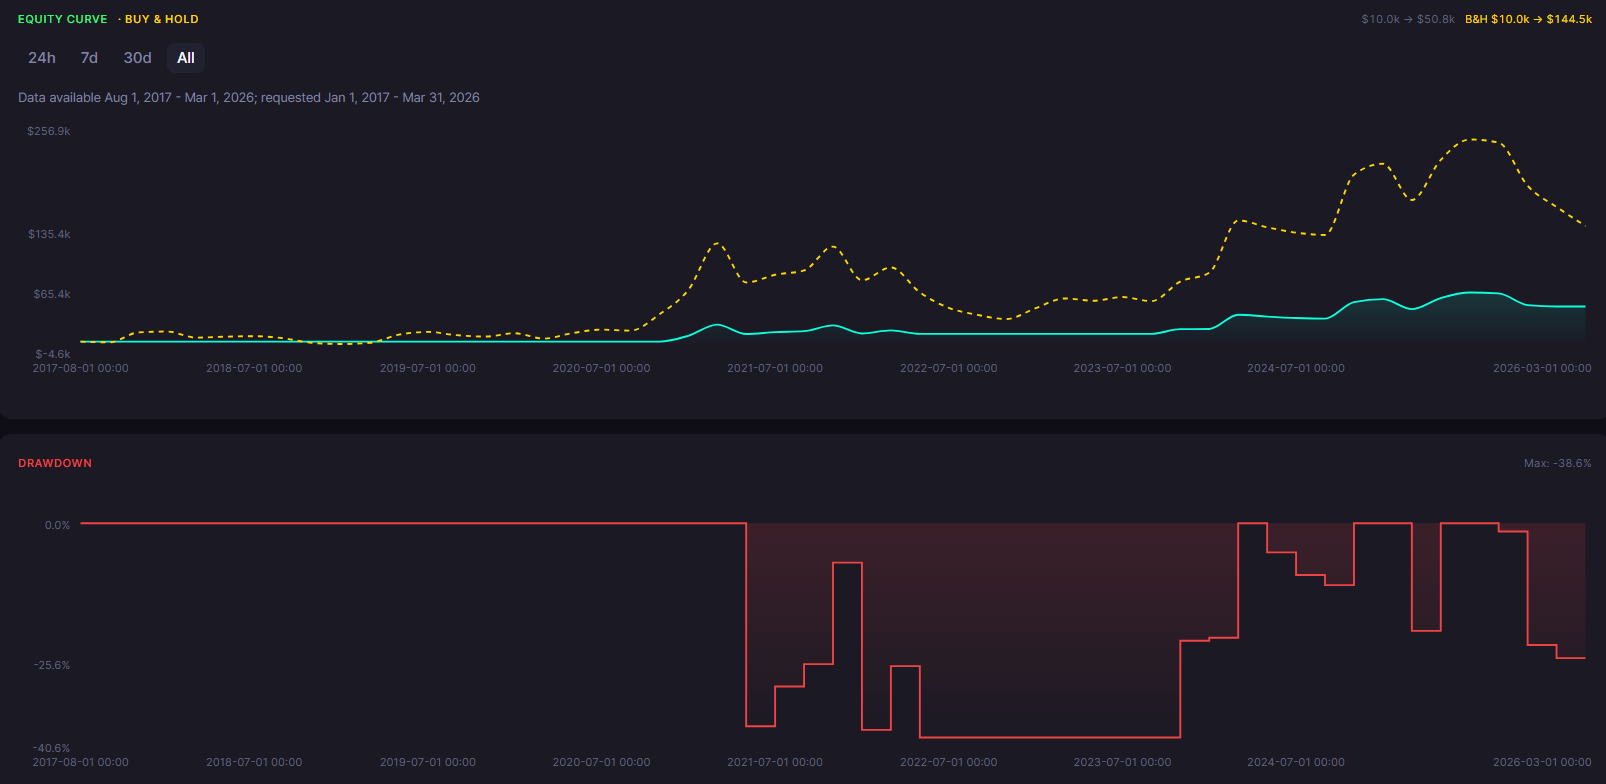Click the DRAWDOWN panel title
1606x784 pixels.
click(x=55, y=463)
